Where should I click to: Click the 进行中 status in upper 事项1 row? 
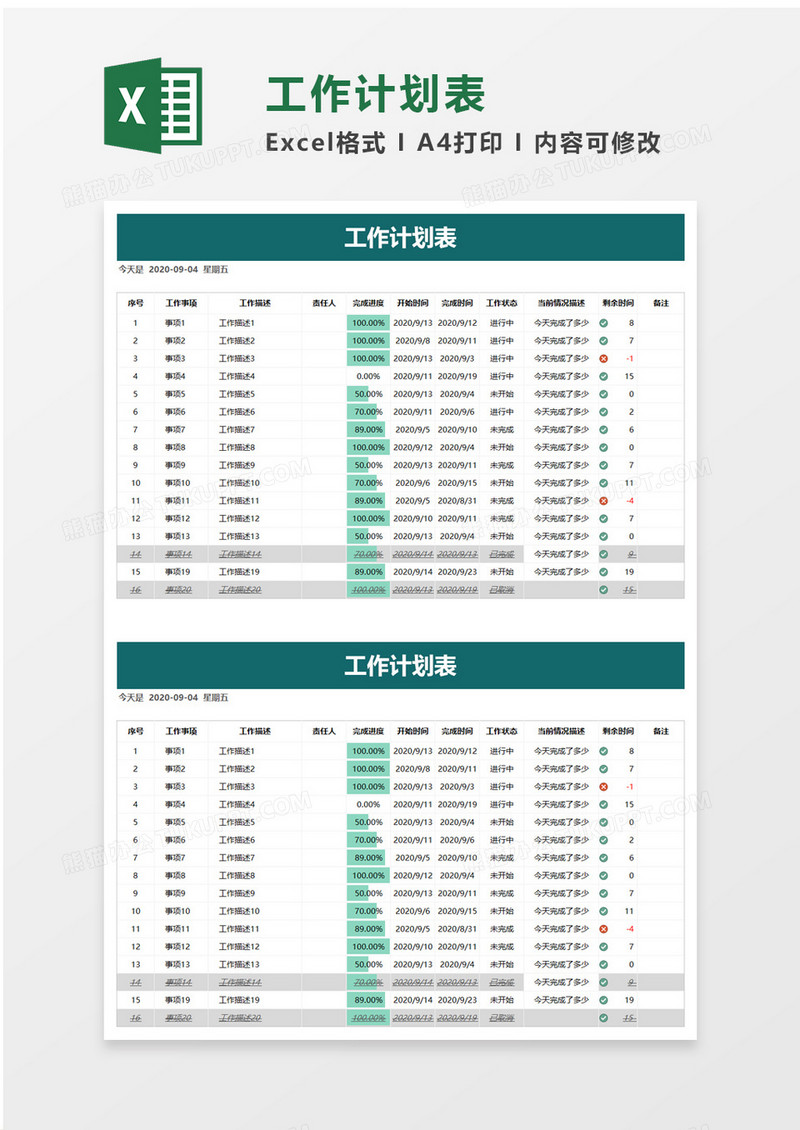coord(502,323)
